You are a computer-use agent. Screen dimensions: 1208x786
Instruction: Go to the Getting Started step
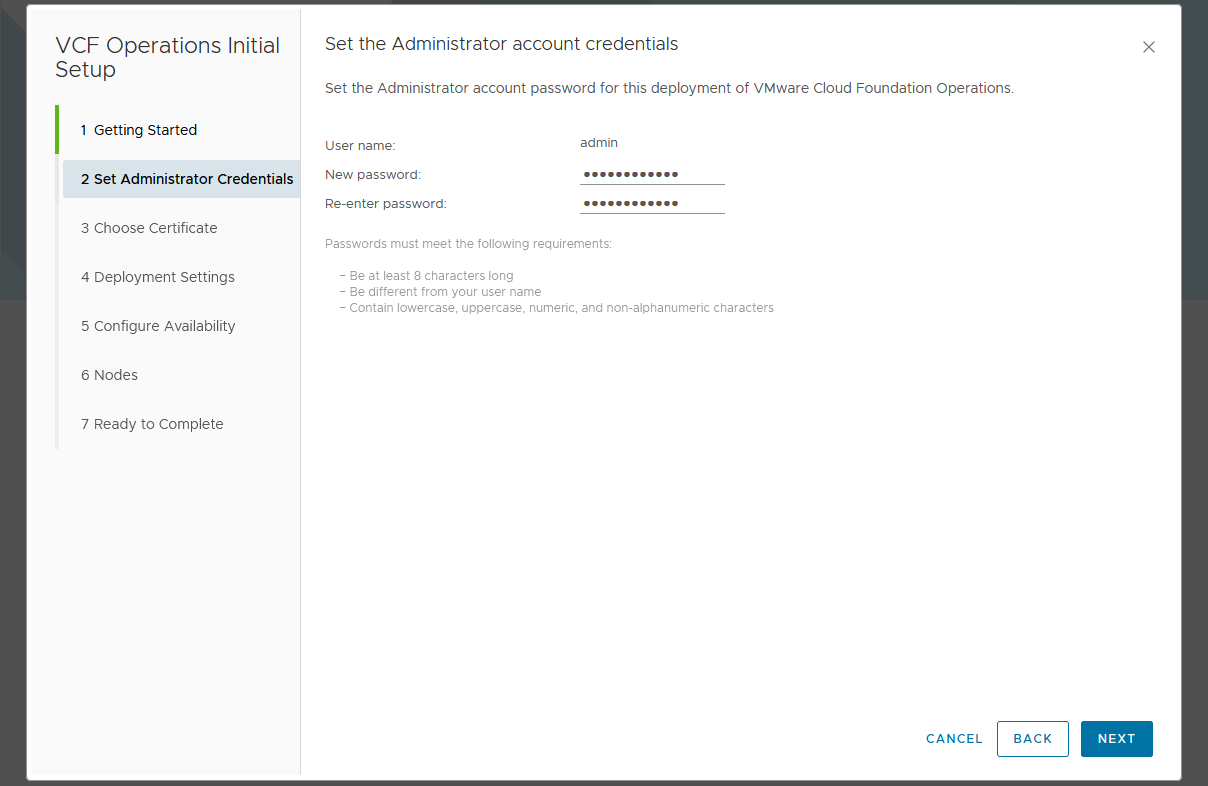(139, 130)
